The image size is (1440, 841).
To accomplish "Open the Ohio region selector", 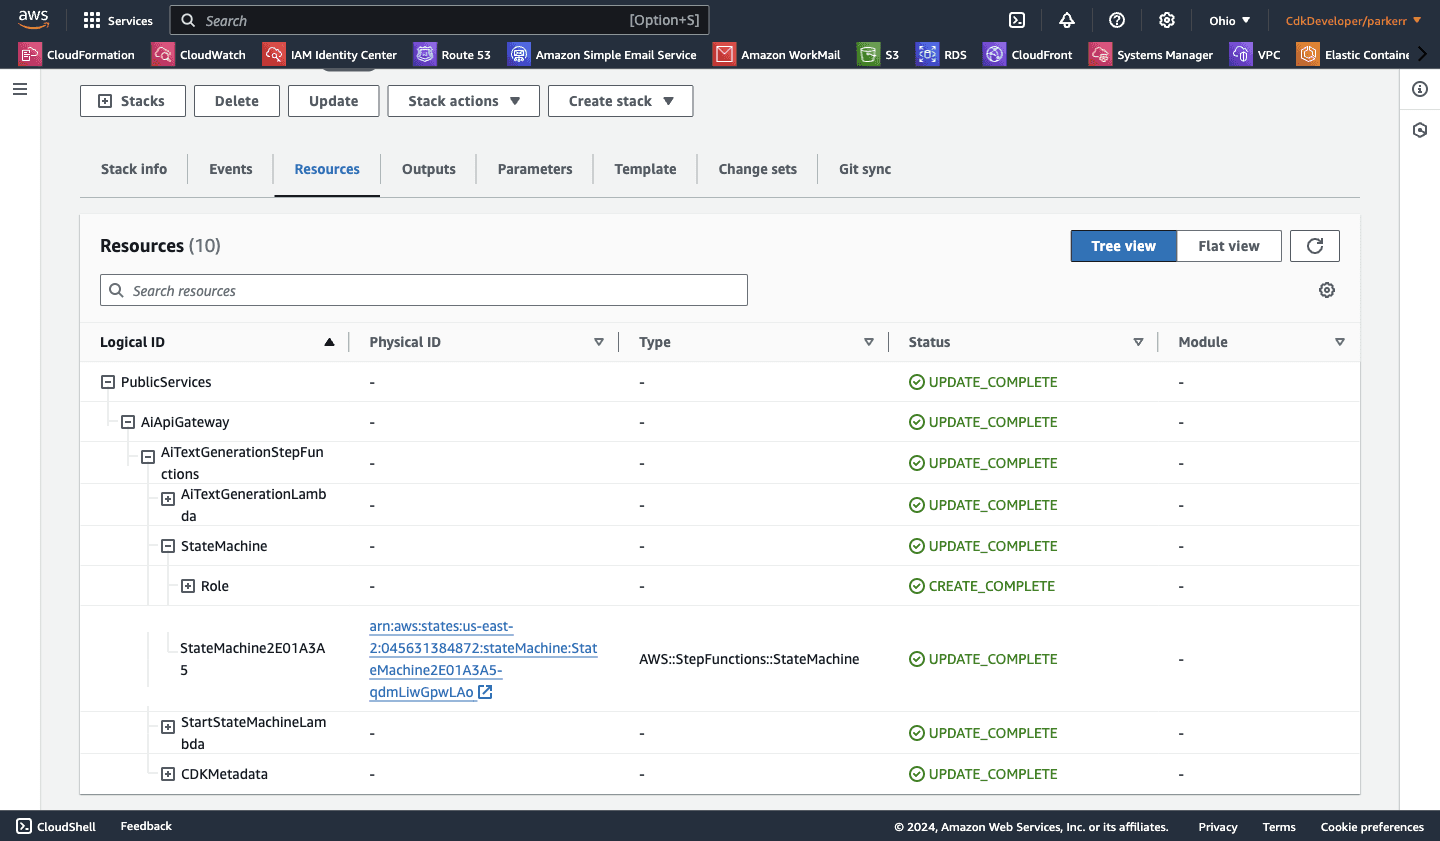I will pyautogui.click(x=1229, y=20).
